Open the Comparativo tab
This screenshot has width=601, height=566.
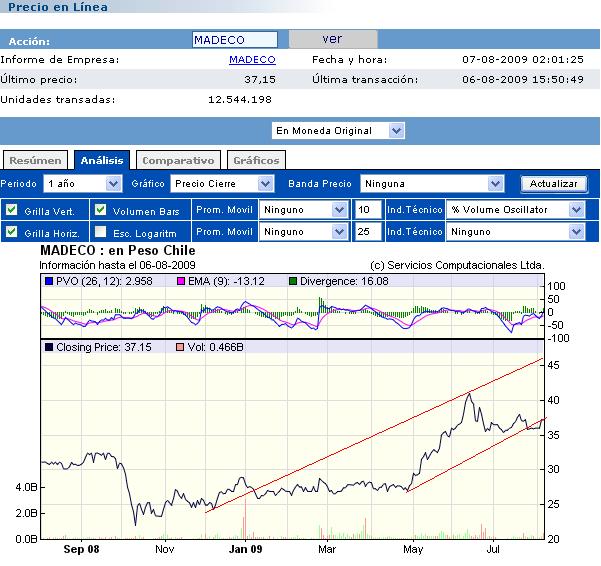point(178,160)
